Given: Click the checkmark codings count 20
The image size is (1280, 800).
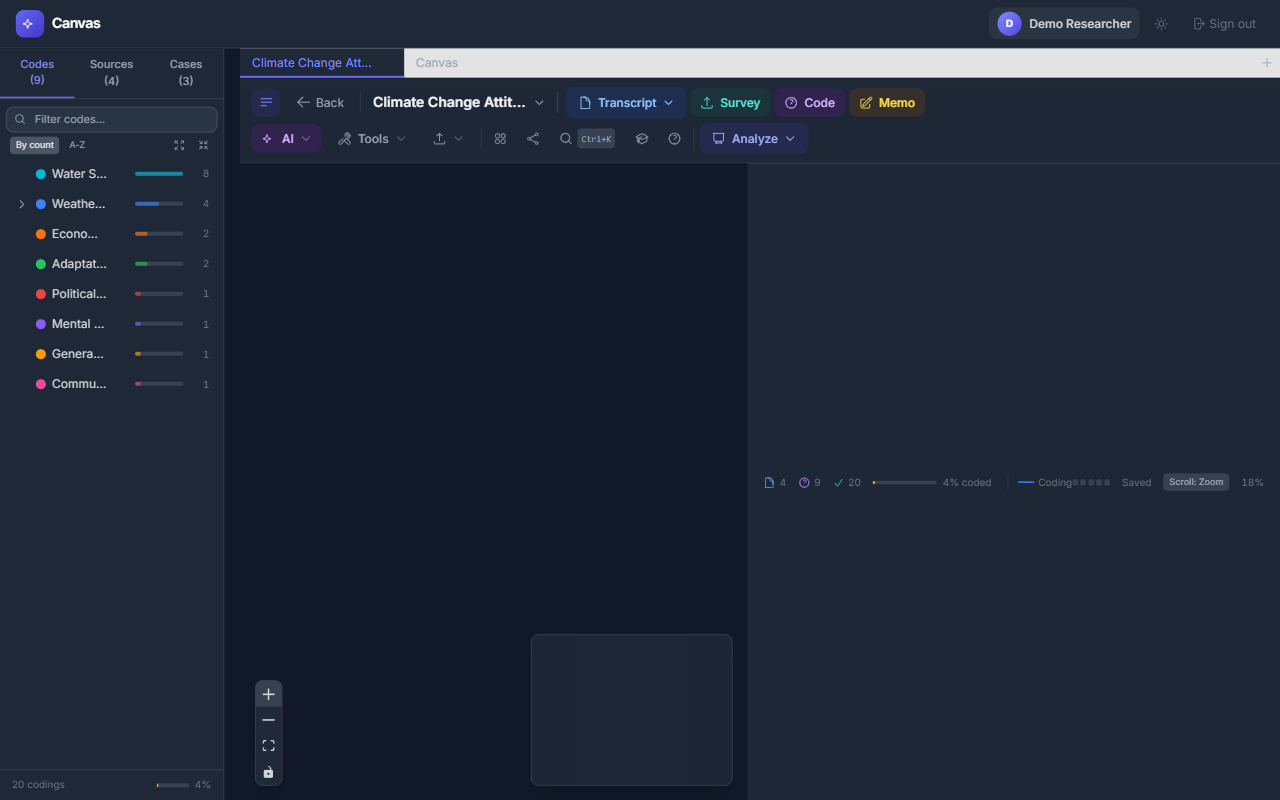Looking at the screenshot, I should click(x=847, y=482).
